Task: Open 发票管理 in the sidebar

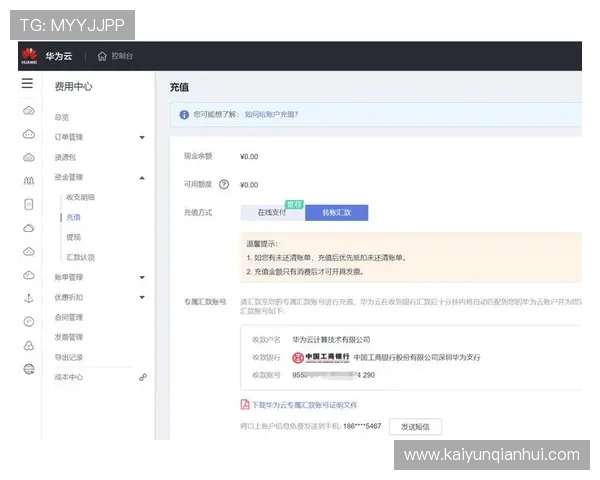Action: pyautogui.click(x=68, y=337)
